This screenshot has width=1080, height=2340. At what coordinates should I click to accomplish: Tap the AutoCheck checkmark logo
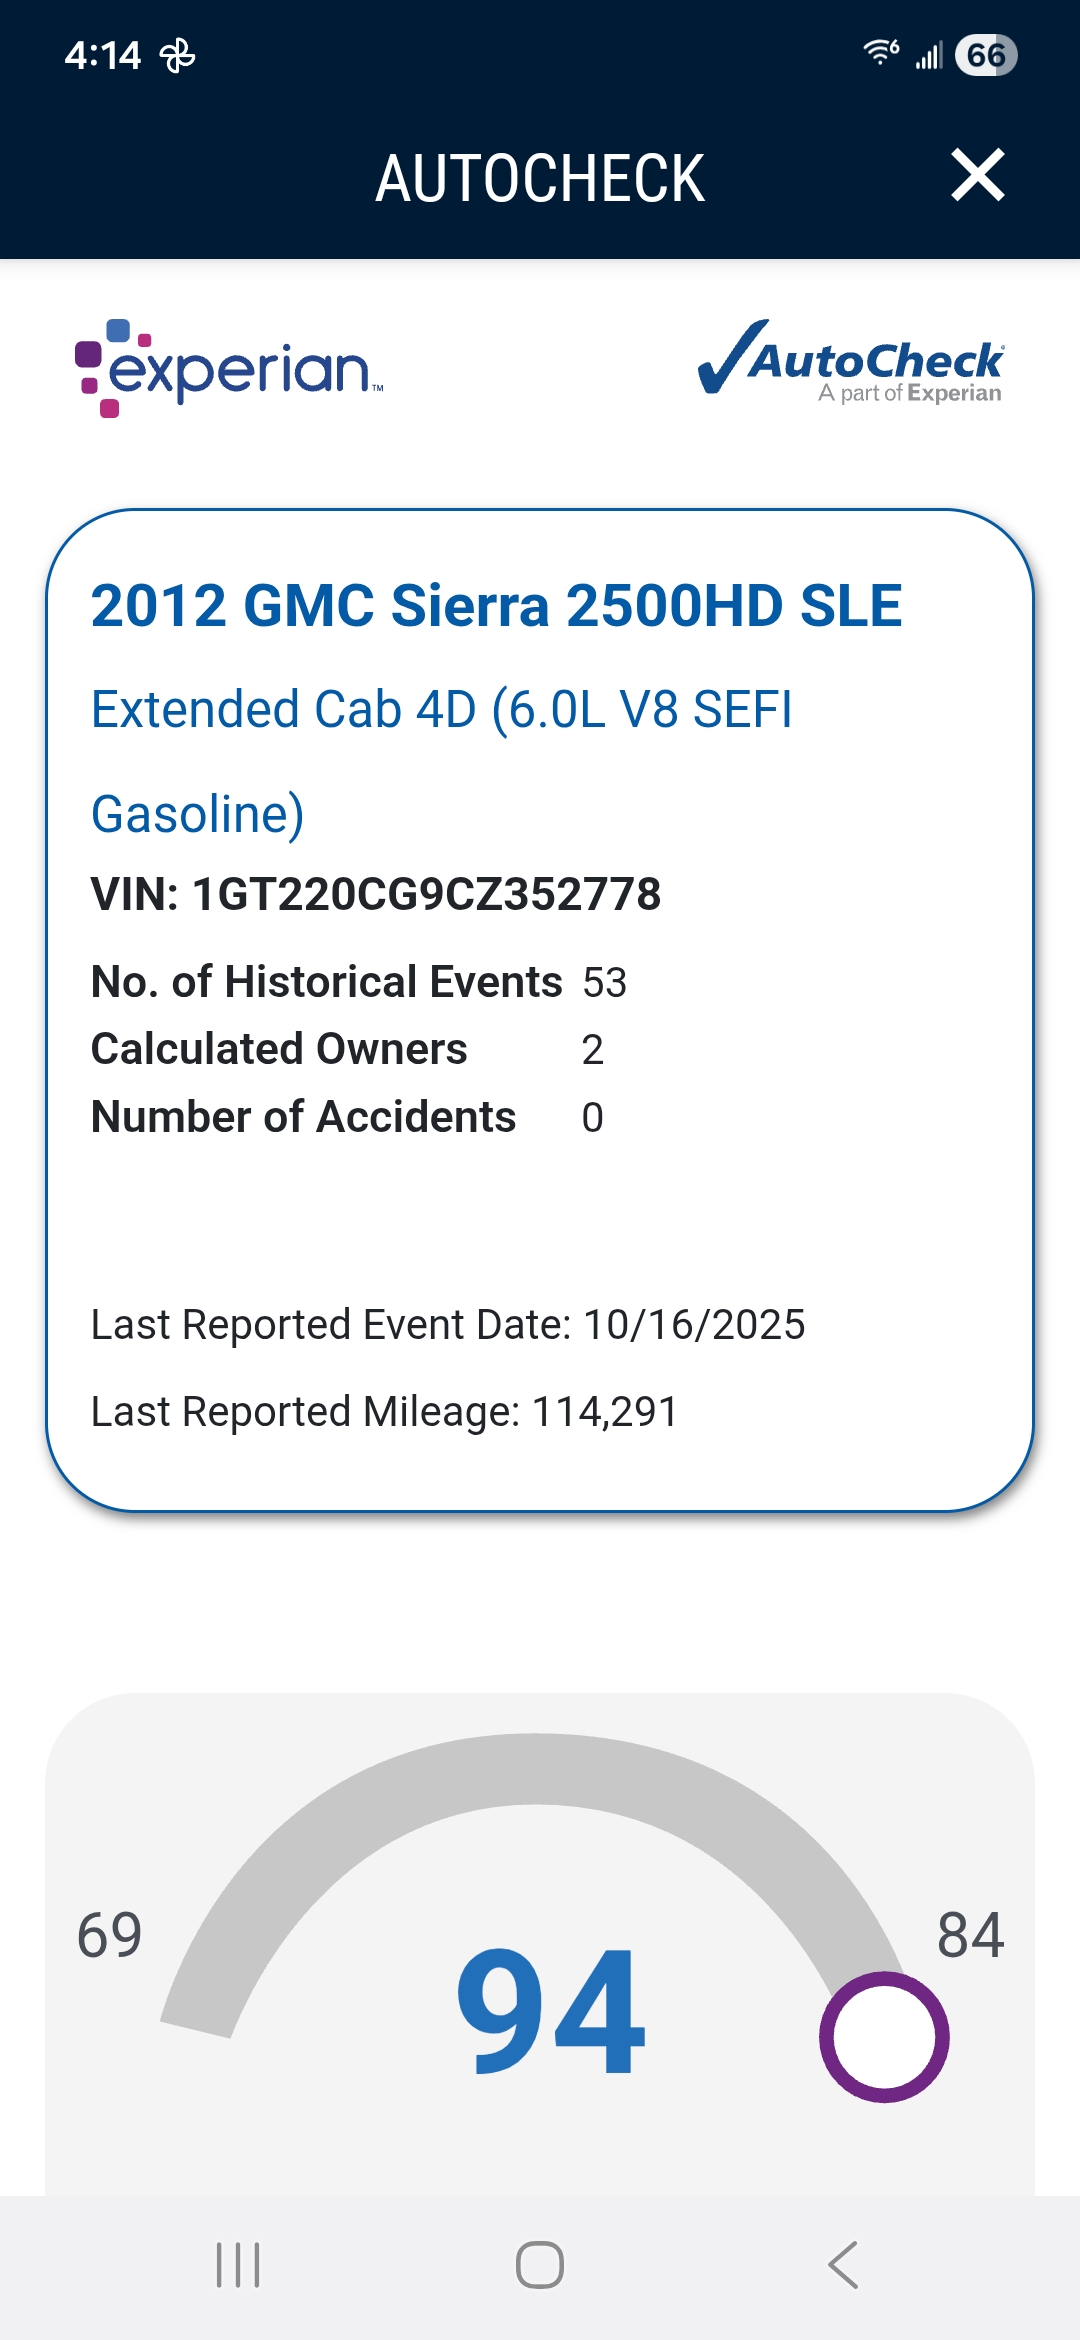coord(850,362)
